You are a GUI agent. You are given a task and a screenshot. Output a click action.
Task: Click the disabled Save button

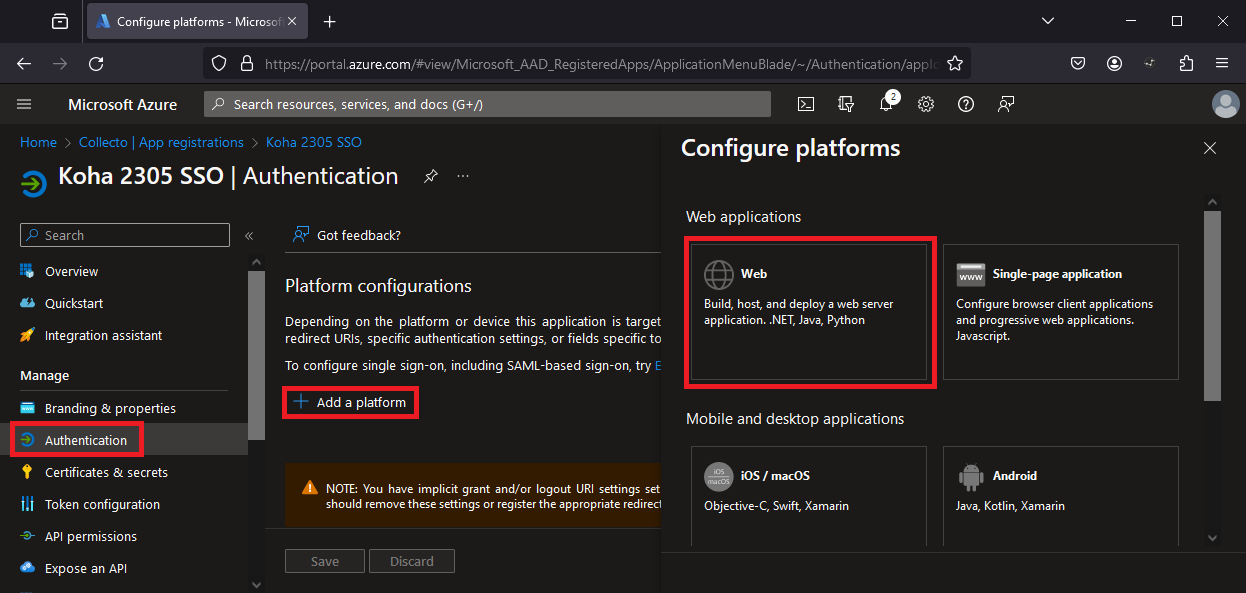[325, 561]
